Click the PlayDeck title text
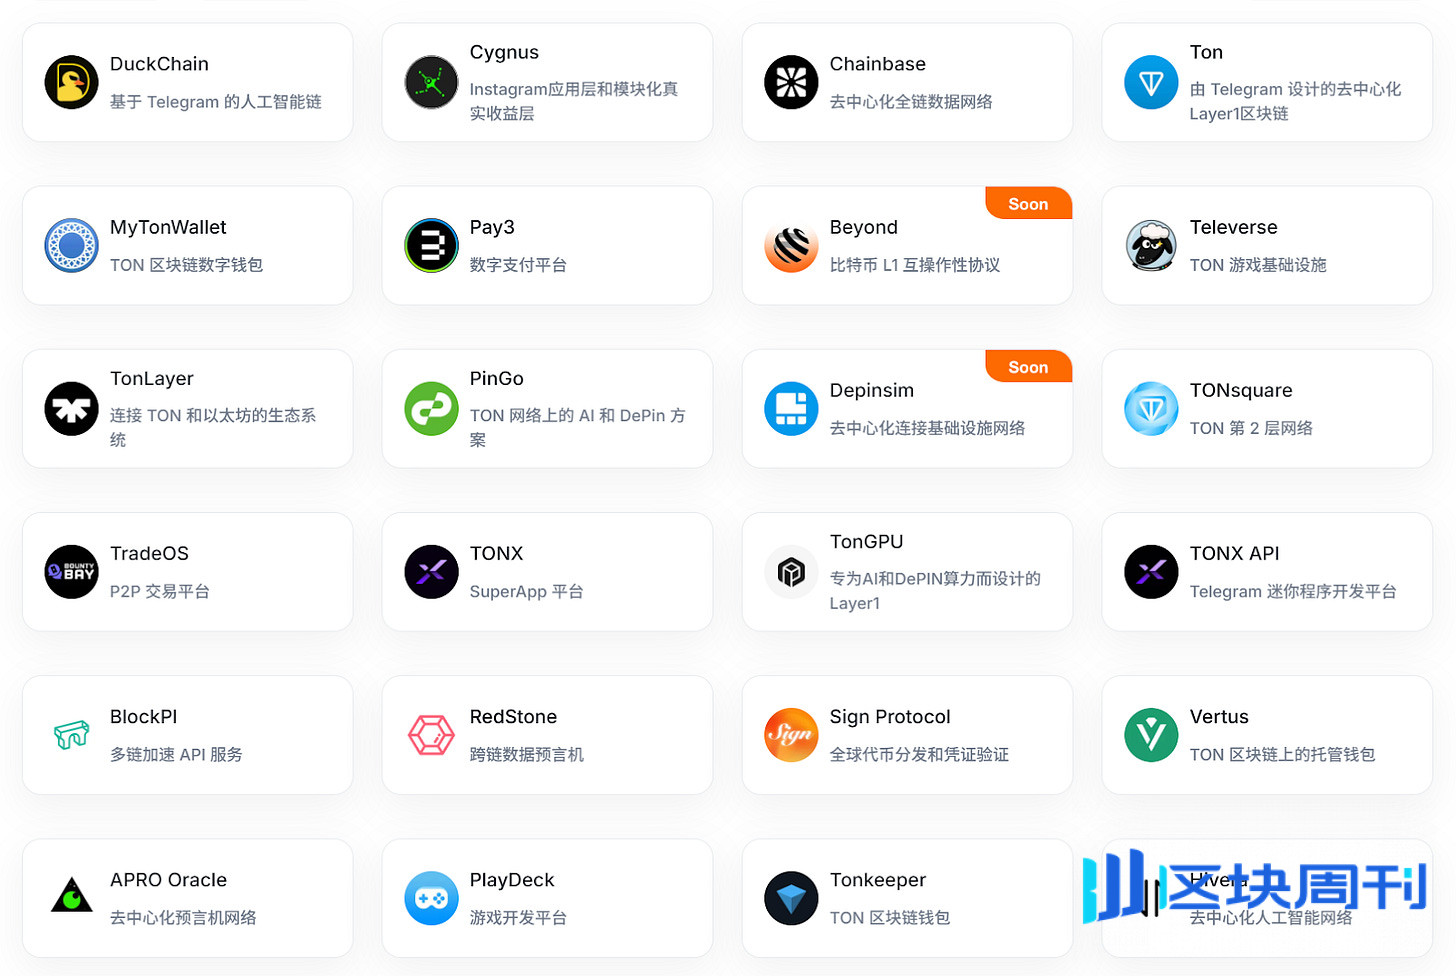The width and height of the screenshot is (1456, 976). (512, 880)
